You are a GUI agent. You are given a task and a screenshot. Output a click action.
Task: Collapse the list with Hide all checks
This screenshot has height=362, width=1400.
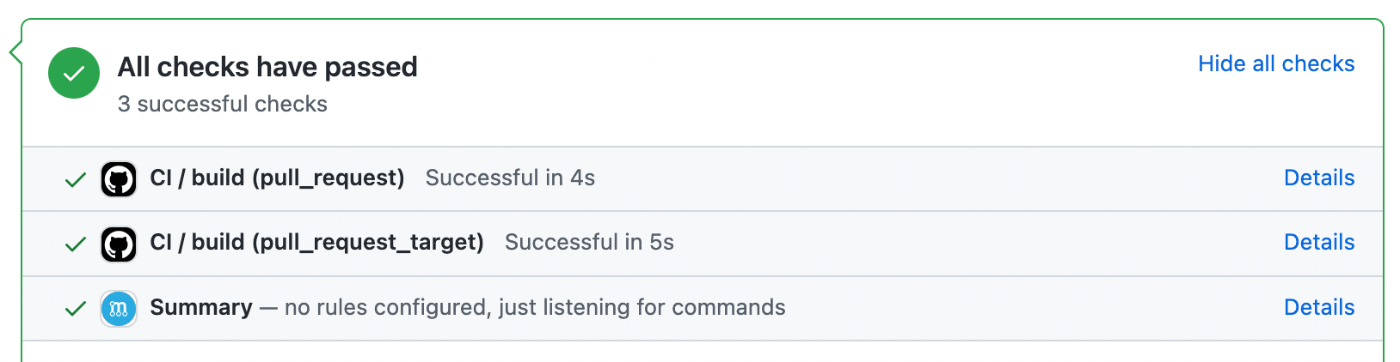pyautogui.click(x=1276, y=64)
